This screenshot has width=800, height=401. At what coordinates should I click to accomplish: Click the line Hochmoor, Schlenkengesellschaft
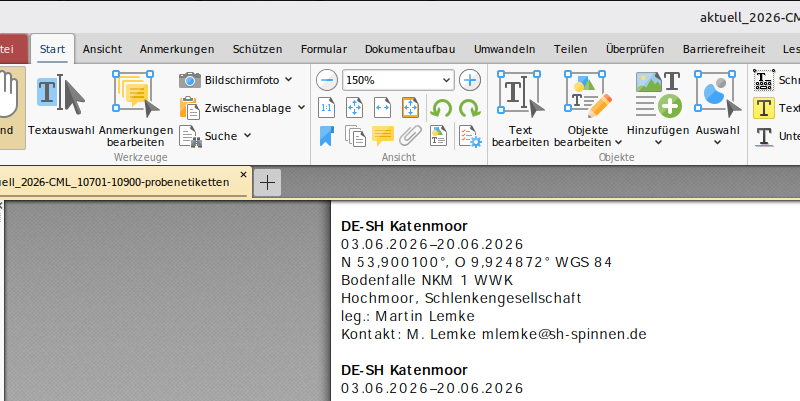(461, 298)
